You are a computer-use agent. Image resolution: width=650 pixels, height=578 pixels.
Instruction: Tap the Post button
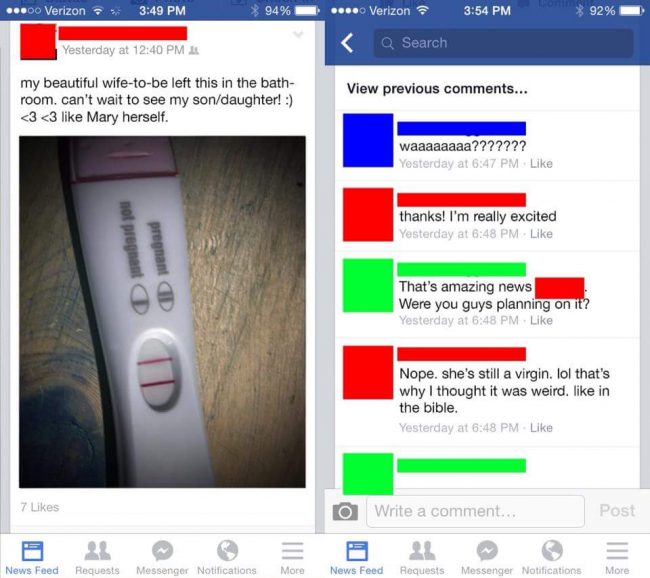coord(617,511)
